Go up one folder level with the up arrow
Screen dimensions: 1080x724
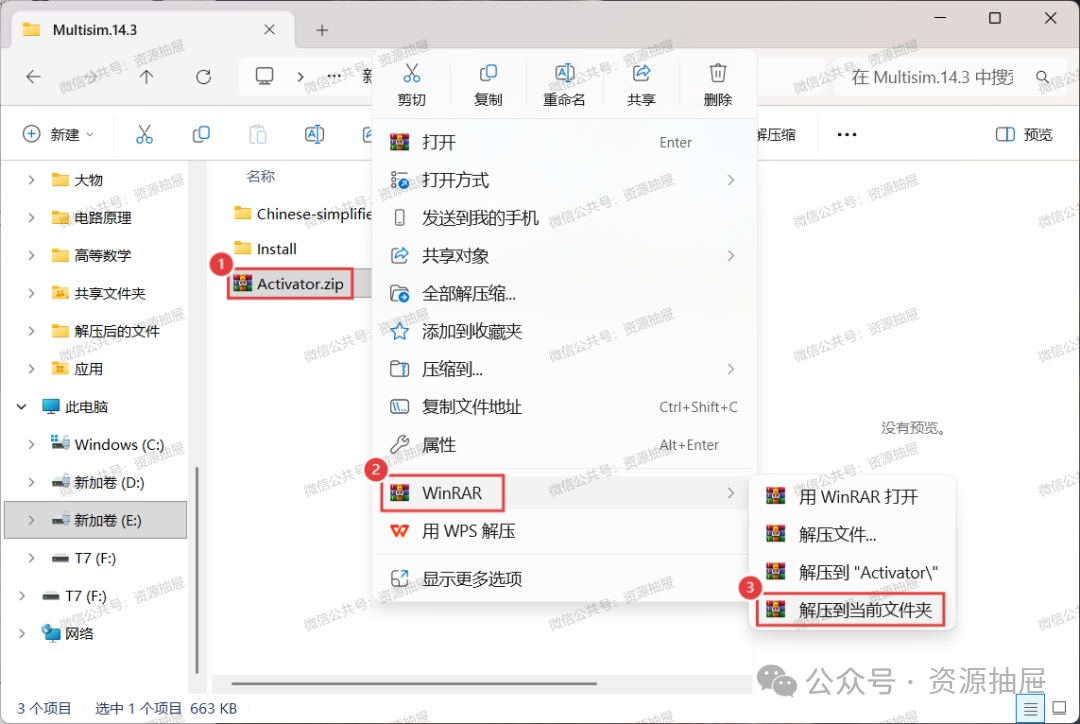pos(146,76)
